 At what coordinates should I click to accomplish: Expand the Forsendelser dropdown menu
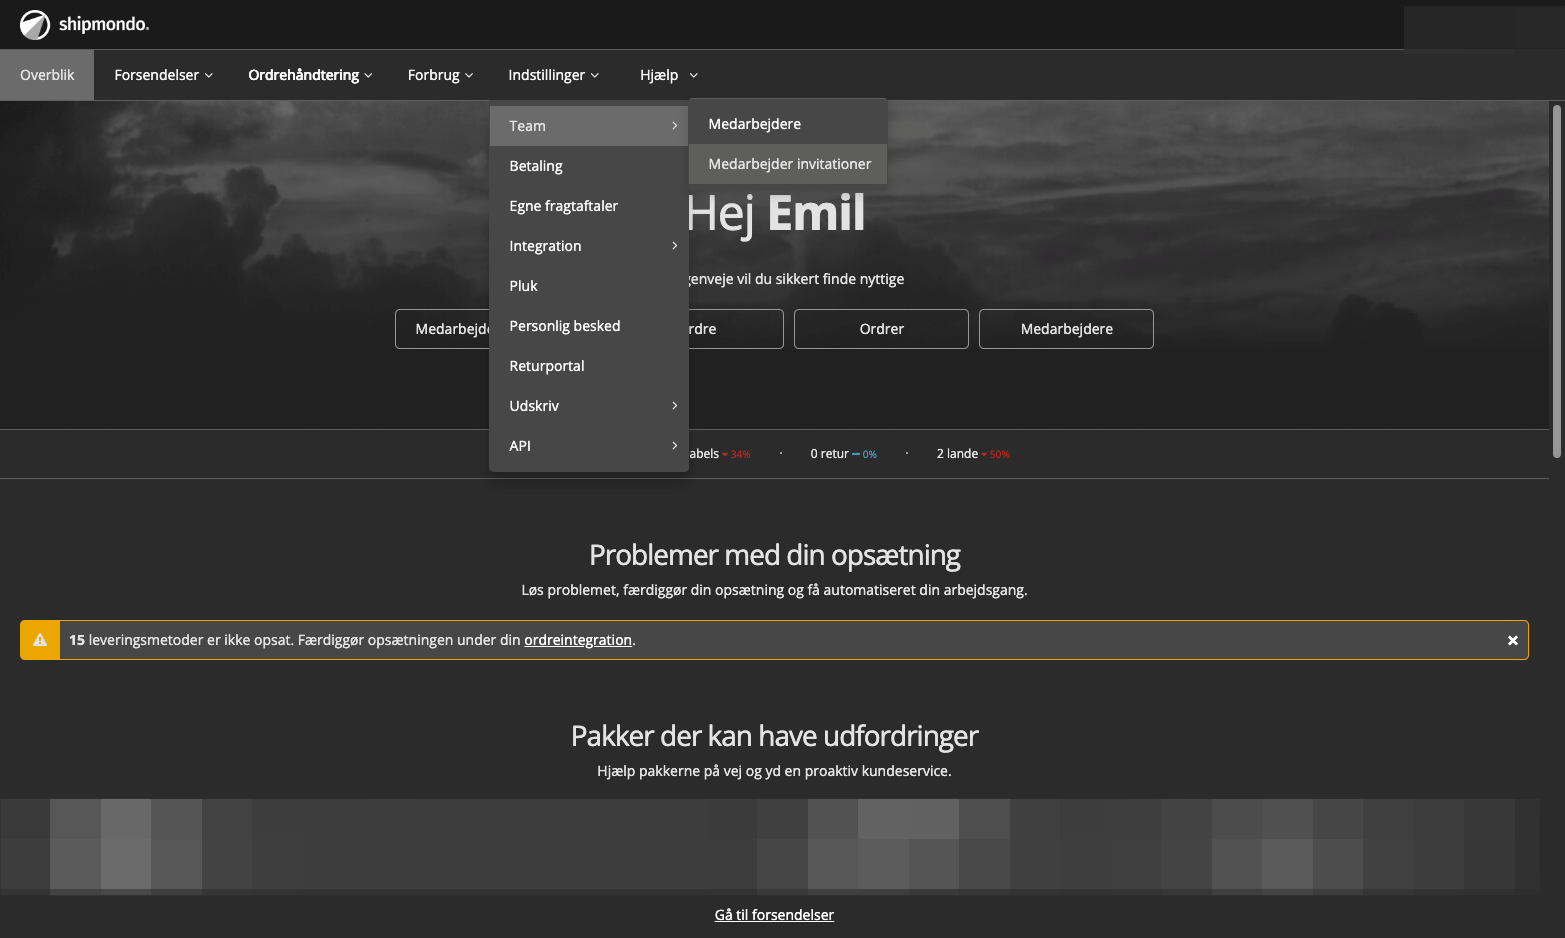point(163,75)
